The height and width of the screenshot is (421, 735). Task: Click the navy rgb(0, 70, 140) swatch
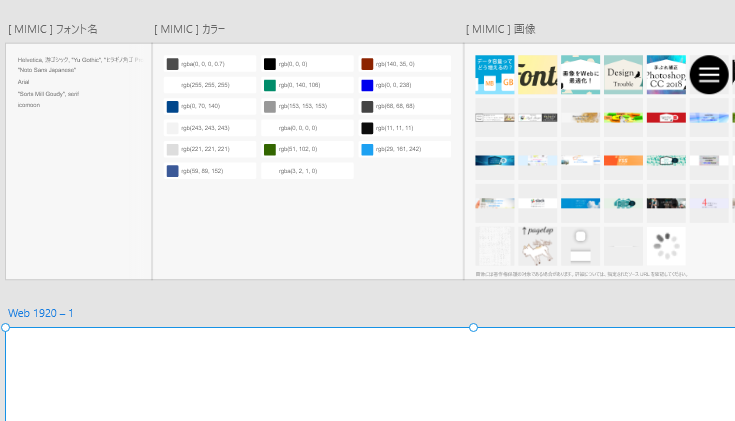tap(172, 106)
